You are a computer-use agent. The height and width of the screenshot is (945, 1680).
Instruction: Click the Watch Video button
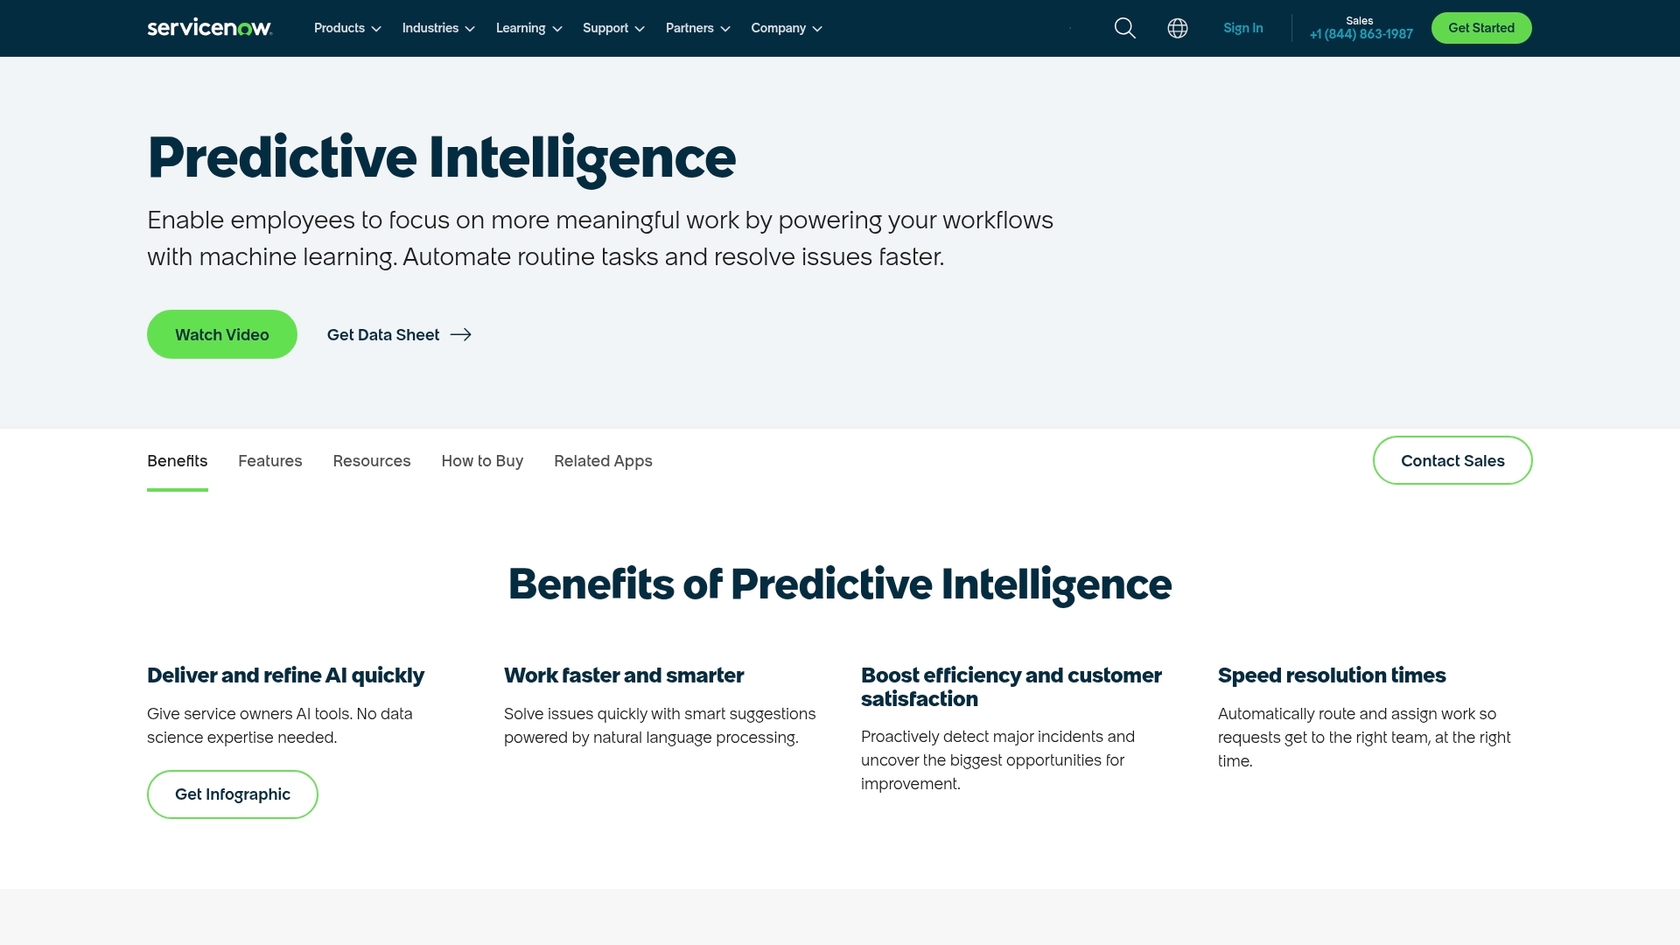(x=221, y=334)
